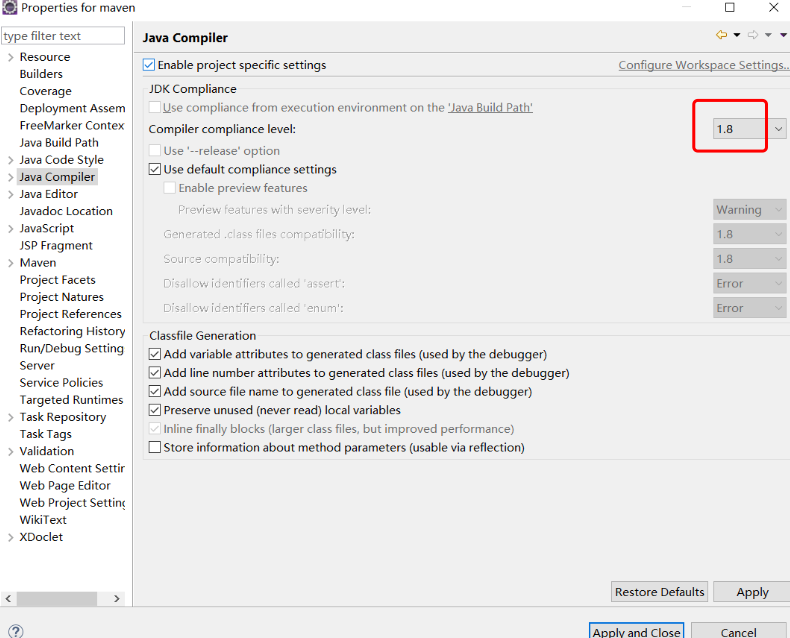Screen dimensions: 790x638
Task: Open Source compatibility dropdown
Action: pos(750,259)
